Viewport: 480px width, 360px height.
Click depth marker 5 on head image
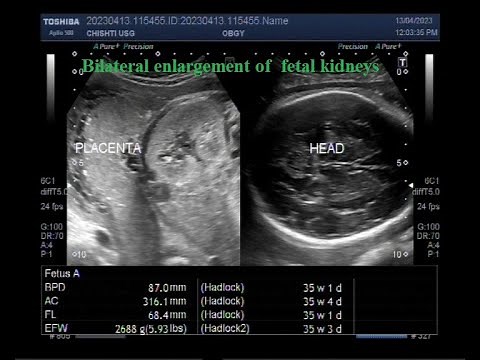click(x=402, y=163)
